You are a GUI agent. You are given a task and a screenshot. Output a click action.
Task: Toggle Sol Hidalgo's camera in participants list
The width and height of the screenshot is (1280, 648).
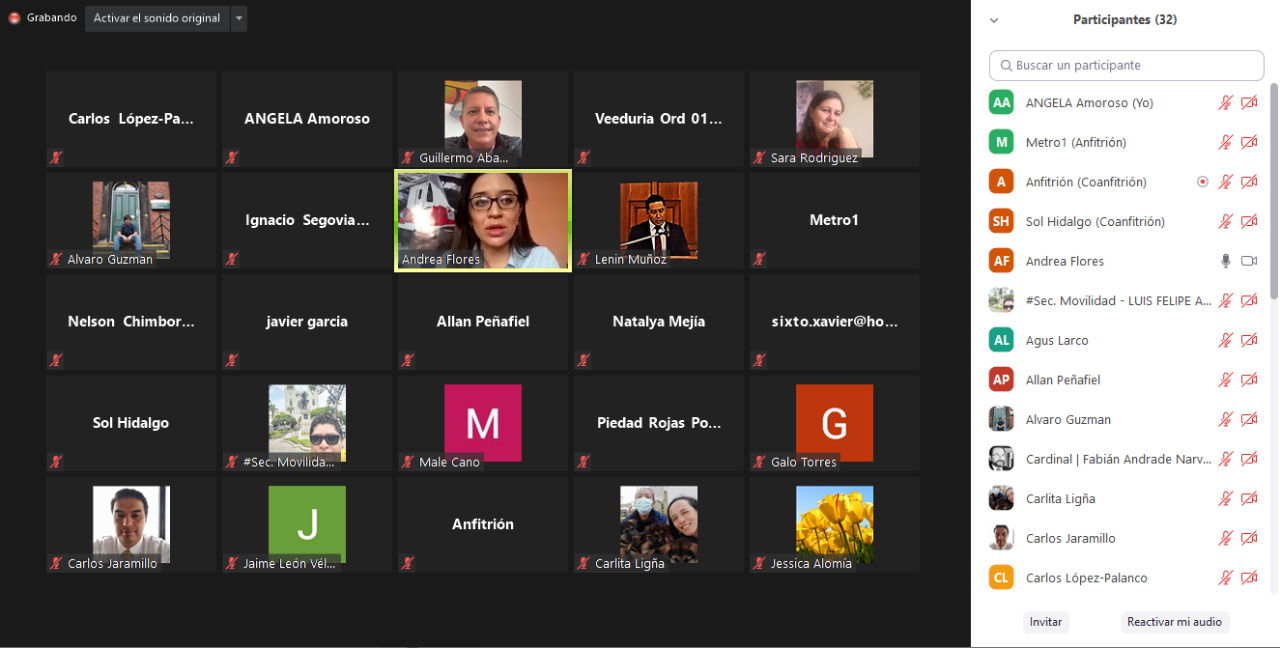point(1249,221)
